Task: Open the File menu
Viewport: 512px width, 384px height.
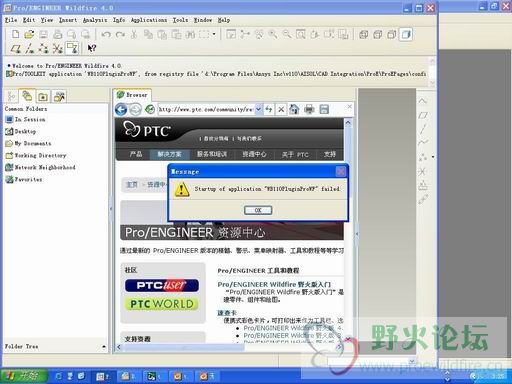Action: click(11, 20)
